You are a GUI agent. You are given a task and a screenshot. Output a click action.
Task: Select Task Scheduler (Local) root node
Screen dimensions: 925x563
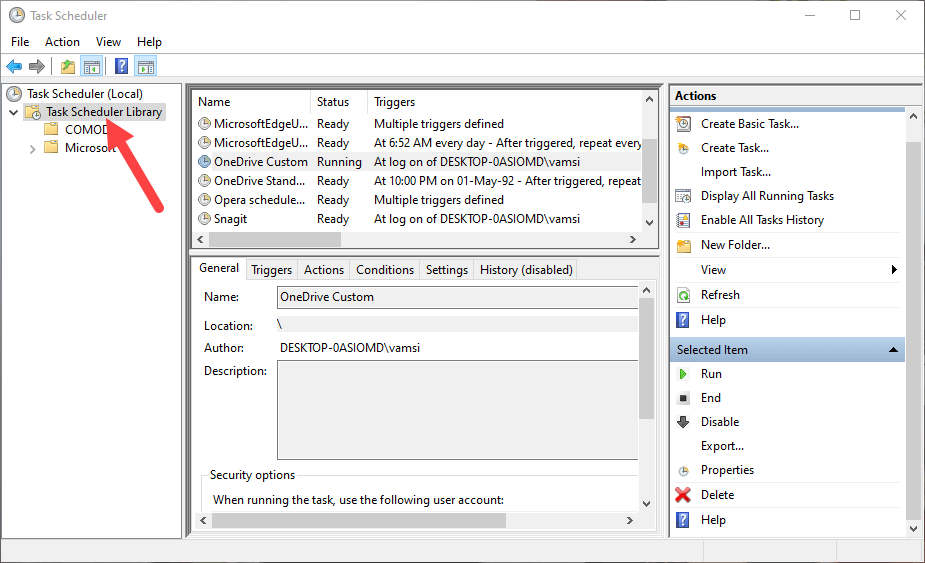tap(85, 94)
